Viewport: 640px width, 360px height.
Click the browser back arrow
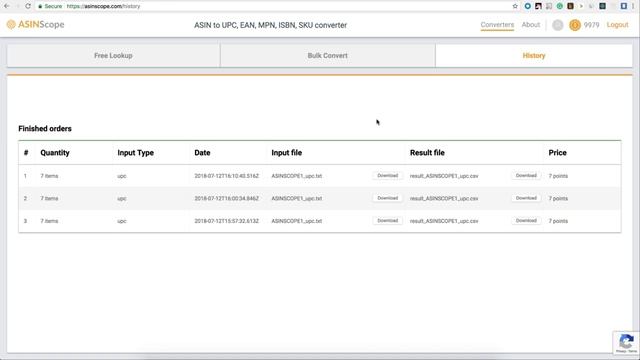[7, 6]
